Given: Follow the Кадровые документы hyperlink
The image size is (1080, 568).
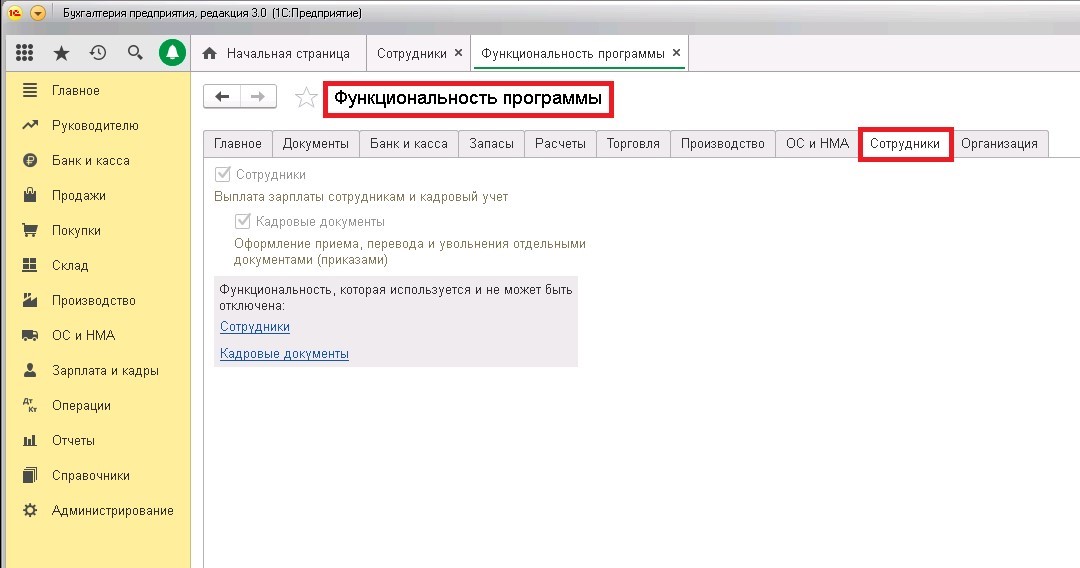Looking at the screenshot, I should 284,354.
